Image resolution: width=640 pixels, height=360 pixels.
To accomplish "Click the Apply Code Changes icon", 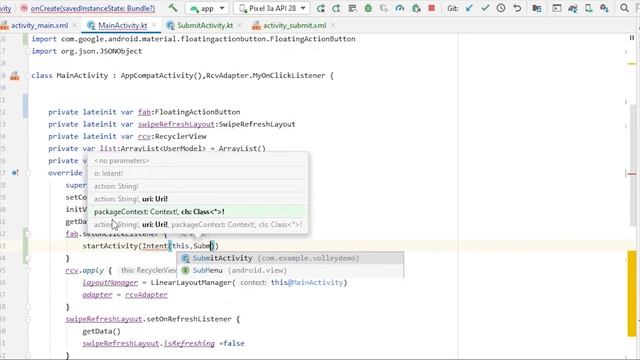I will 352,8.
